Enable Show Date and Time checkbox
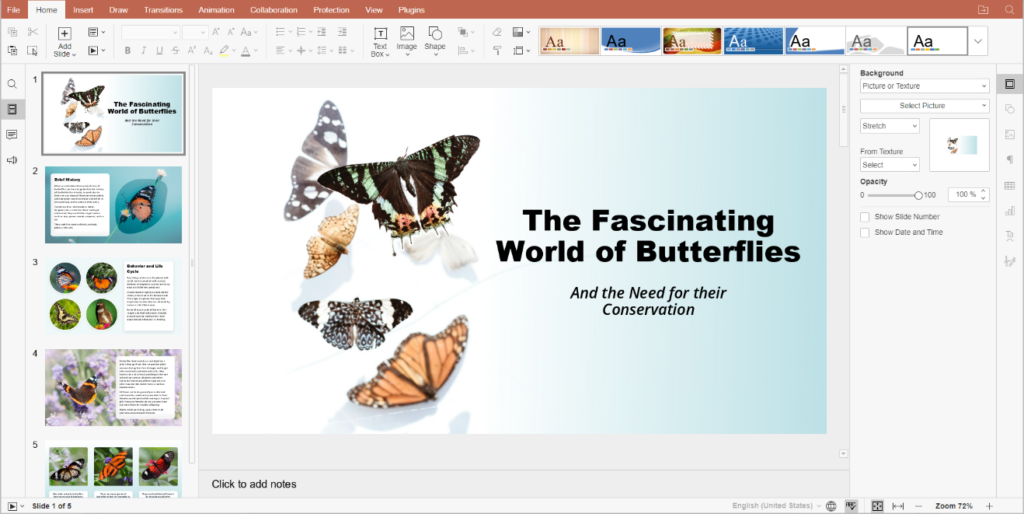Viewport: 1024px width, 514px height. click(865, 233)
